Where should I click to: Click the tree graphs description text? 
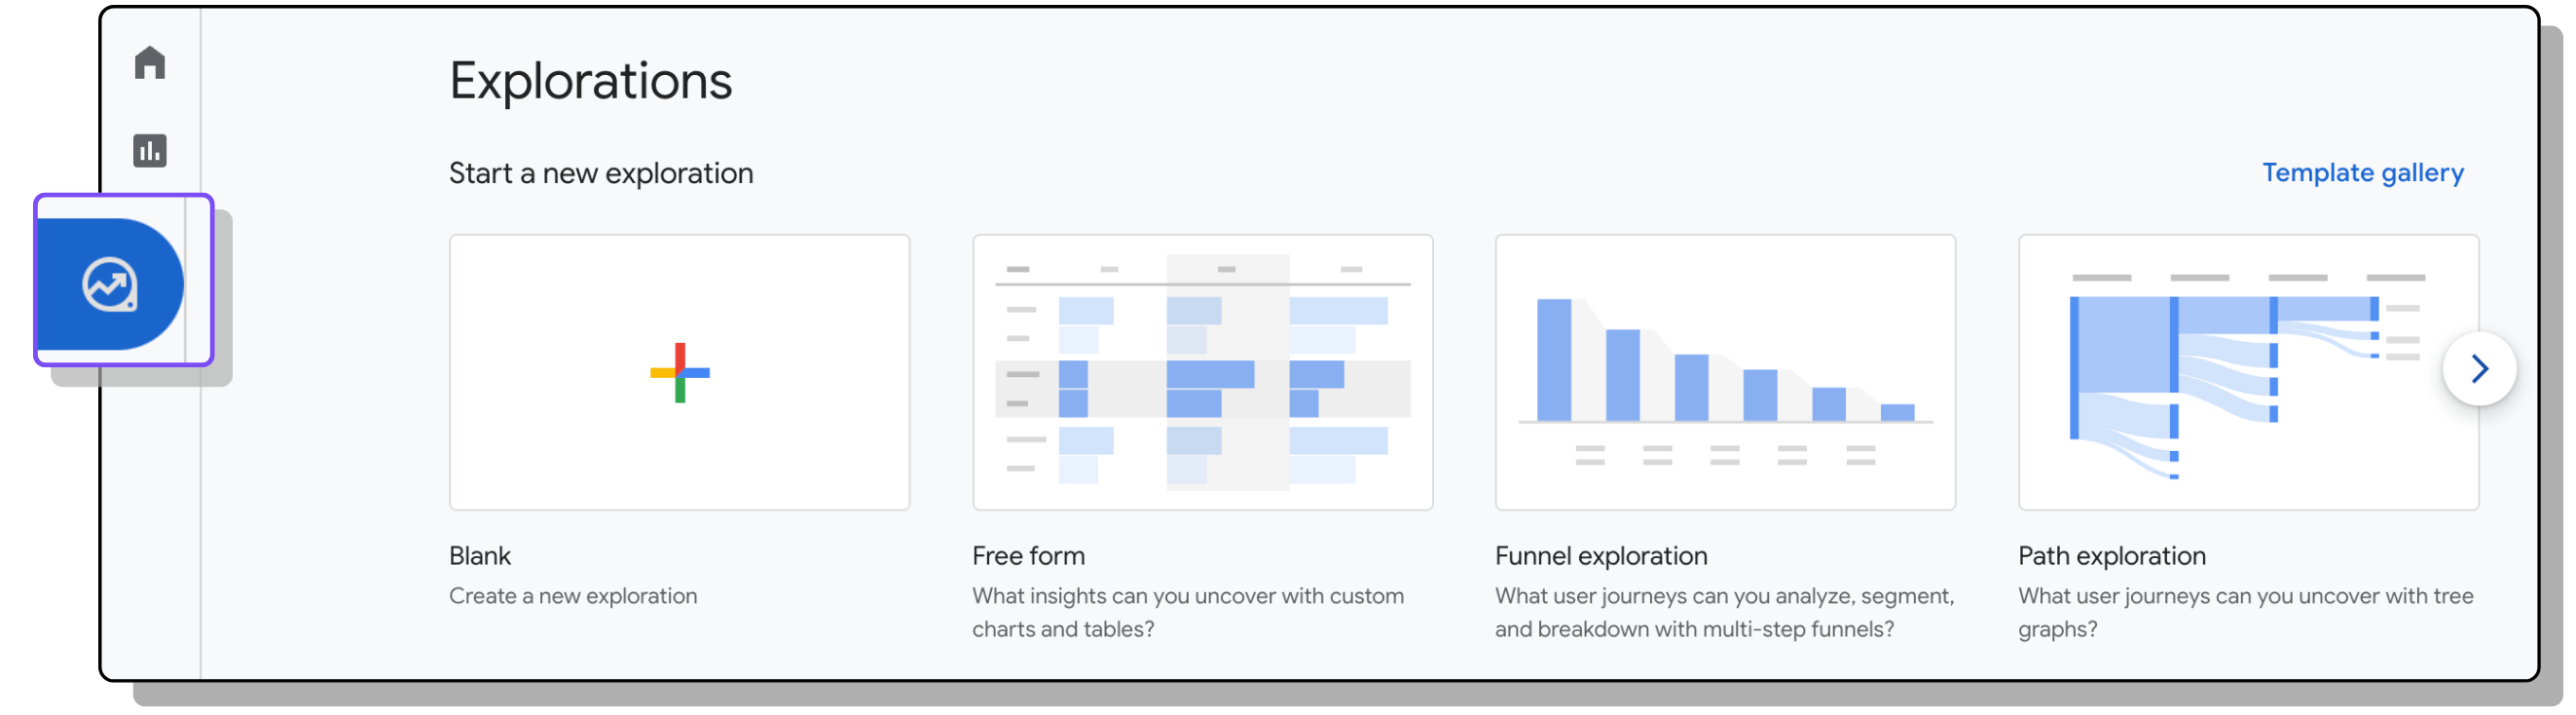pyautogui.click(x=2245, y=612)
